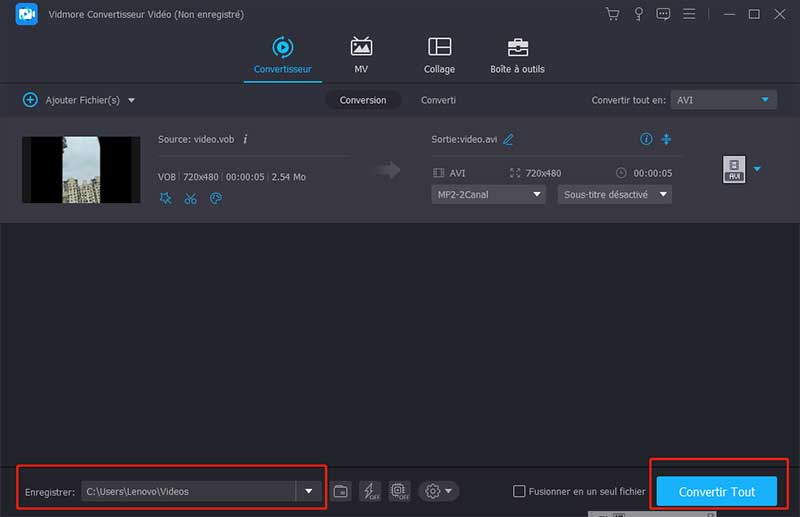Open the Boîte à outils tab
Screen dimensions: 800x517
pyautogui.click(x=517, y=55)
